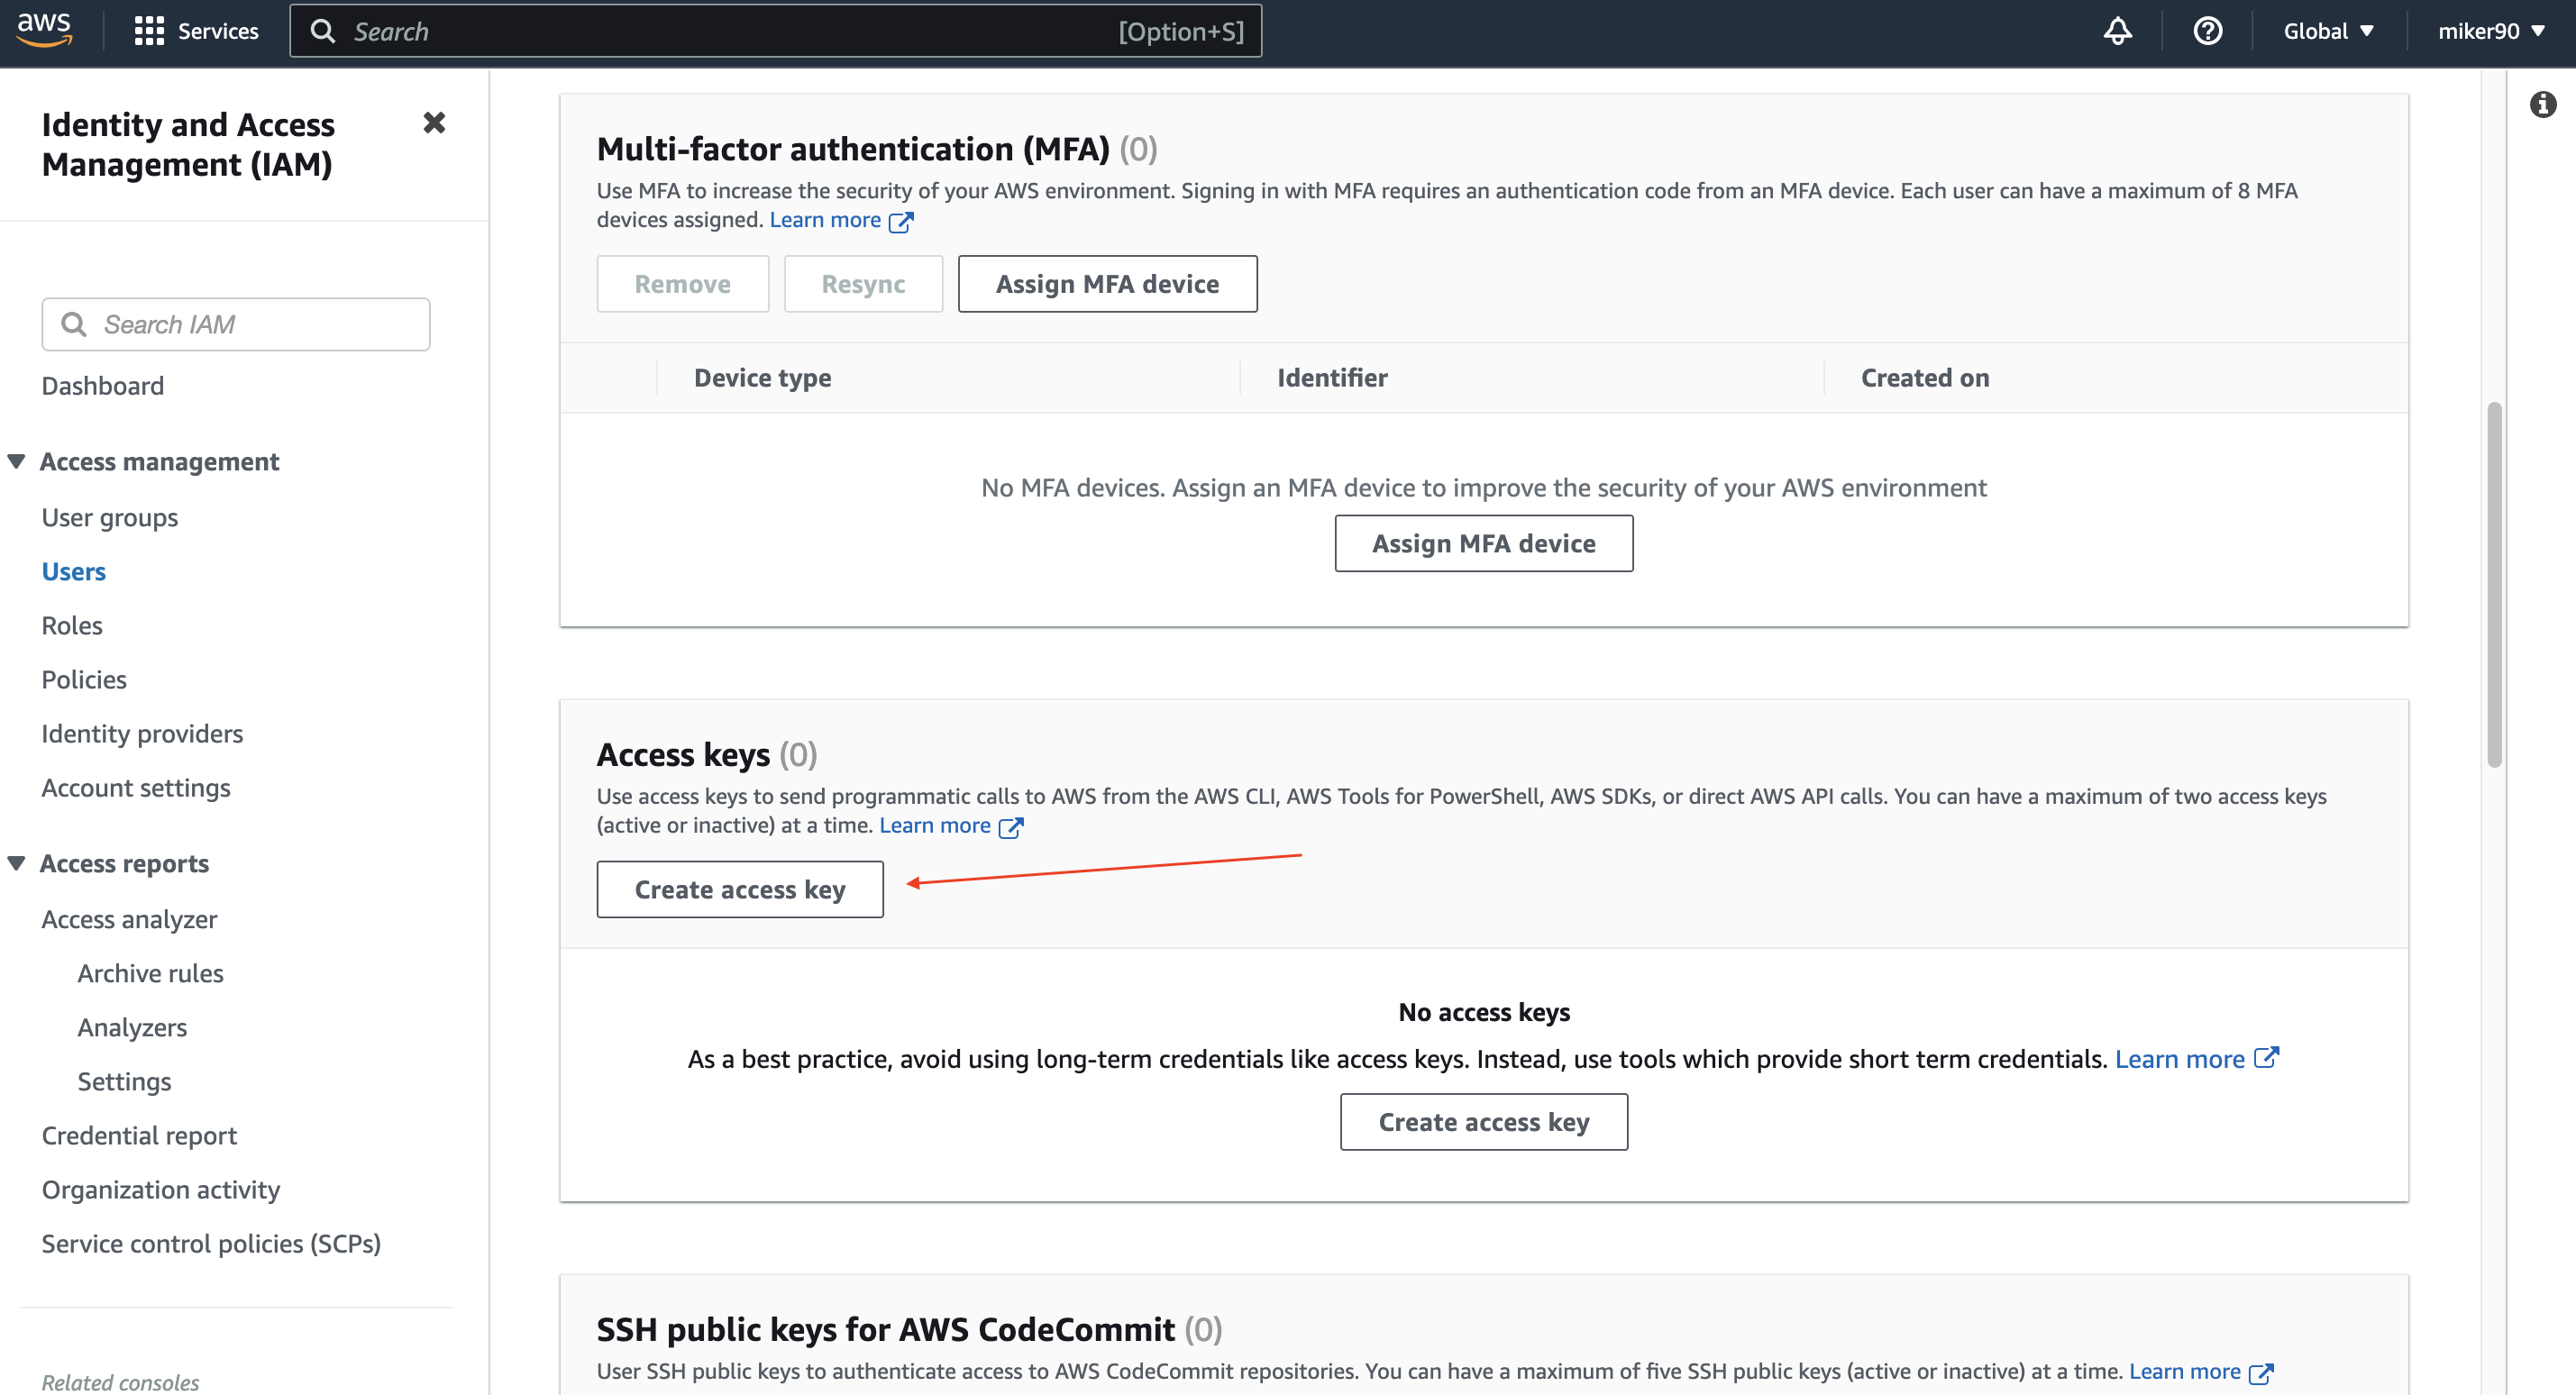
Task: Click the Multi-factor authentication (MFA) heading
Action: pyautogui.click(x=853, y=148)
